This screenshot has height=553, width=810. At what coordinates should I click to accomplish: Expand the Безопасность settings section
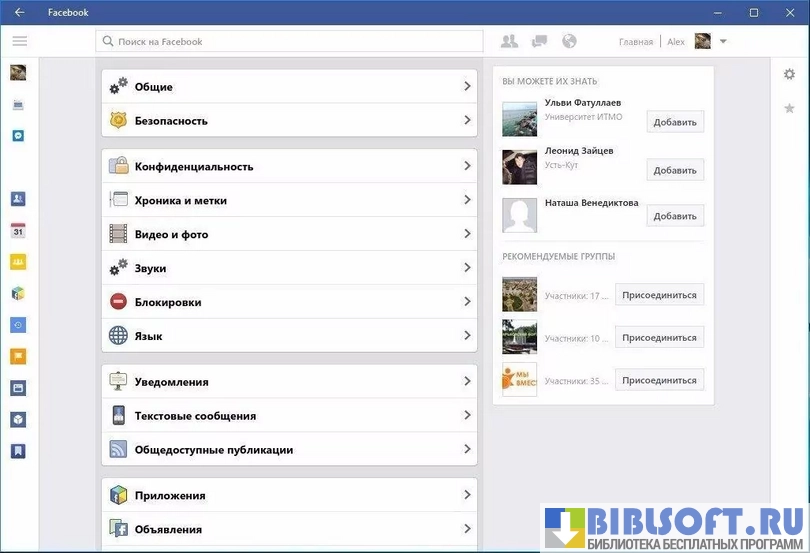pos(289,121)
